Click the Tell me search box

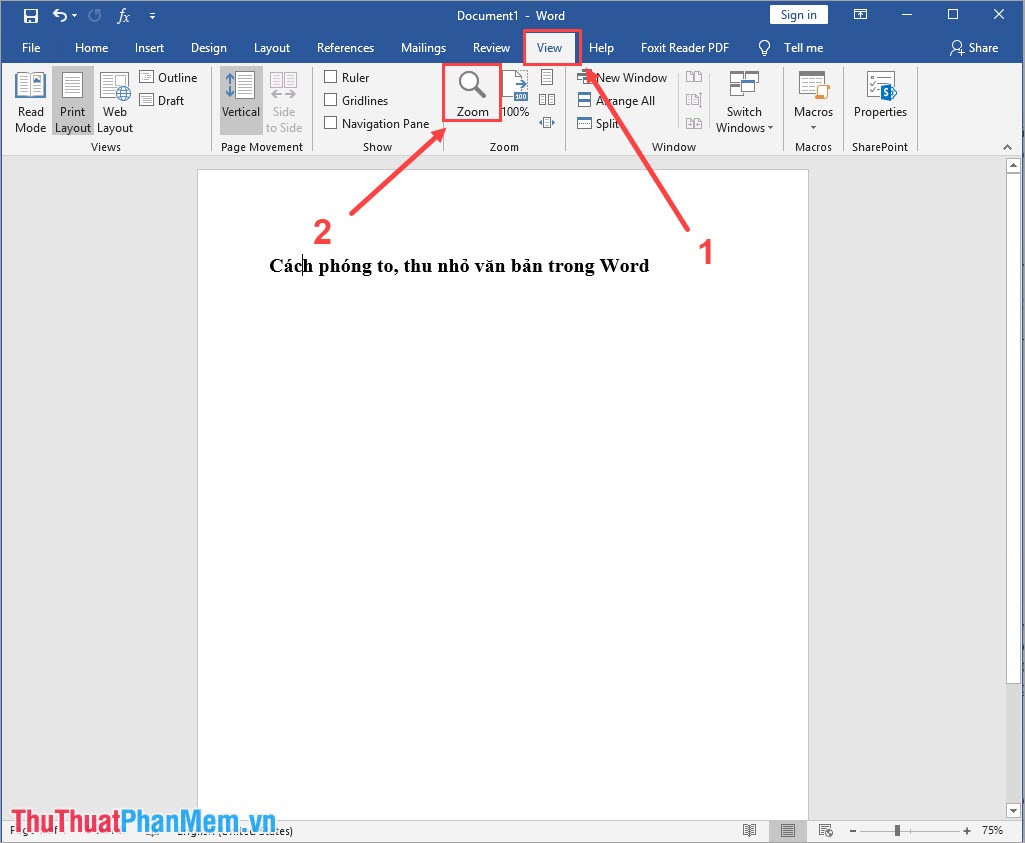pos(791,48)
